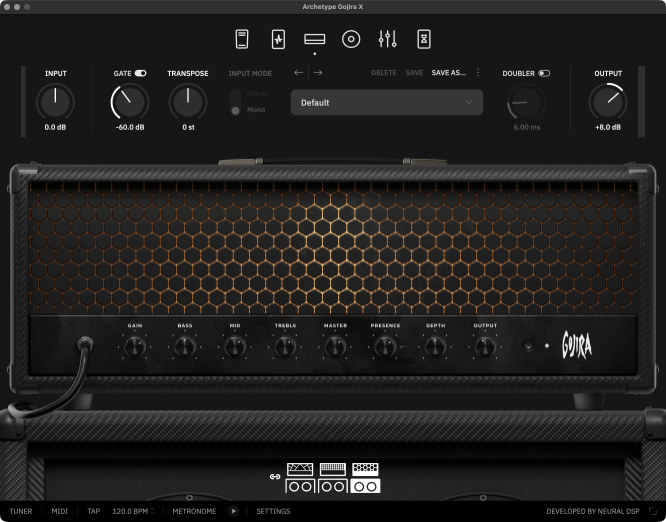Open the pedal section with waveform icon
The width and height of the screenshot is (666, 522).
278,39
